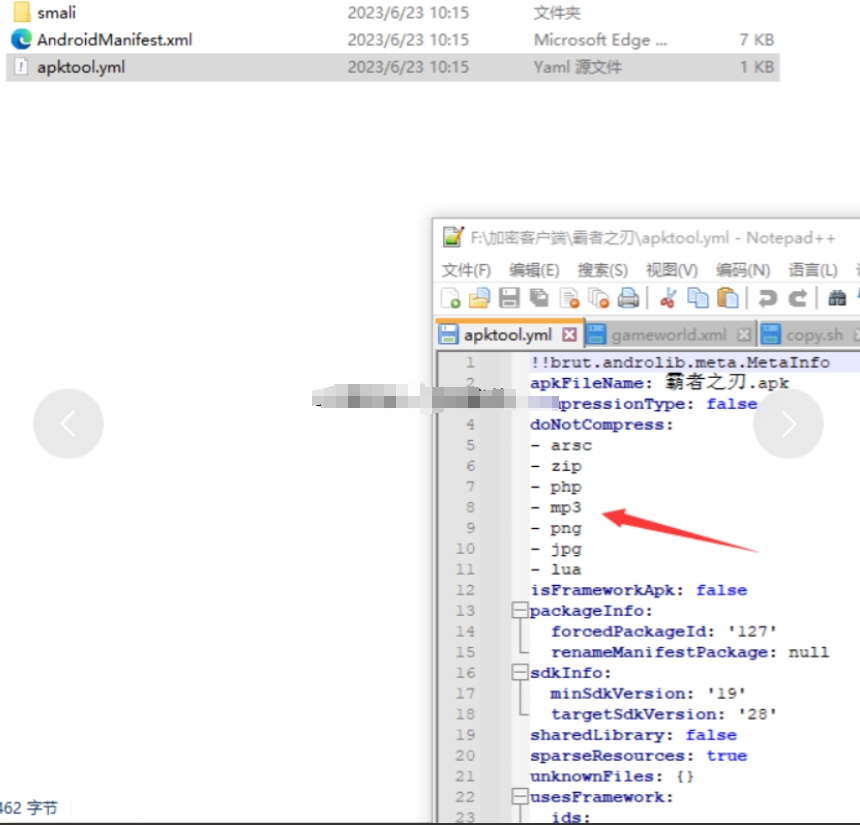Viewport: 860px width, 825px height.
Task: Click the 'isFrameworkApk: false' line
Action: click(x=638, y=590)
